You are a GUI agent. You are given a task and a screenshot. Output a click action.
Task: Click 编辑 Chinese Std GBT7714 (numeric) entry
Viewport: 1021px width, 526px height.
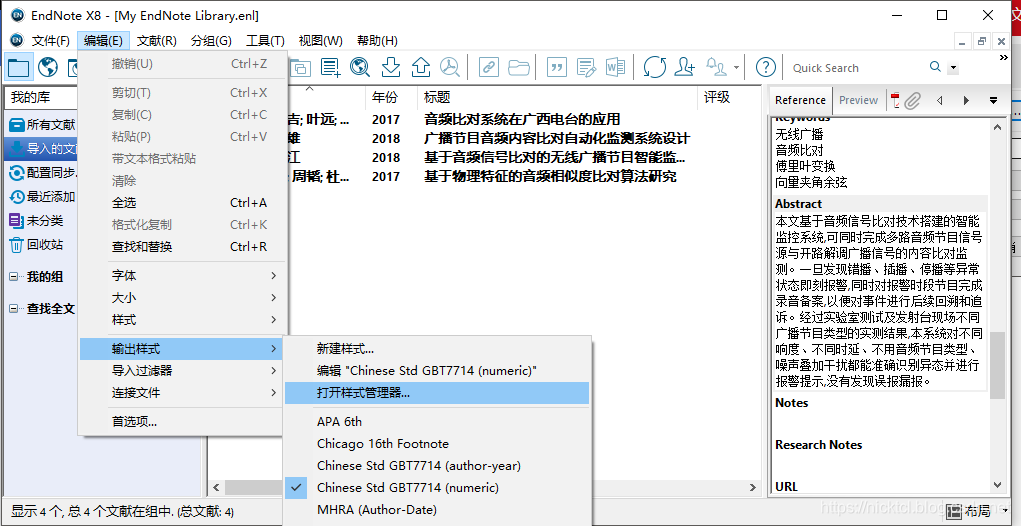(437, 370)
